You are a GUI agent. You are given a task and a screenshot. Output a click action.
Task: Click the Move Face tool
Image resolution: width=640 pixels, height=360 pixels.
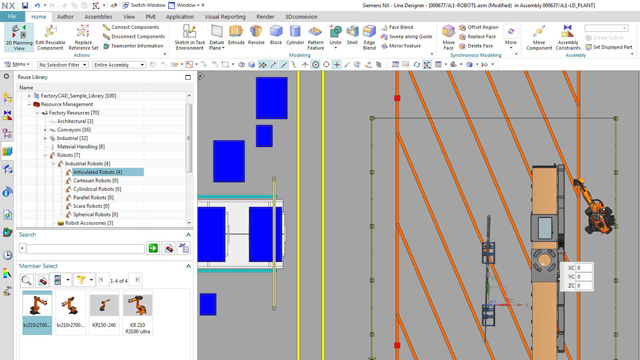point(448,37)
